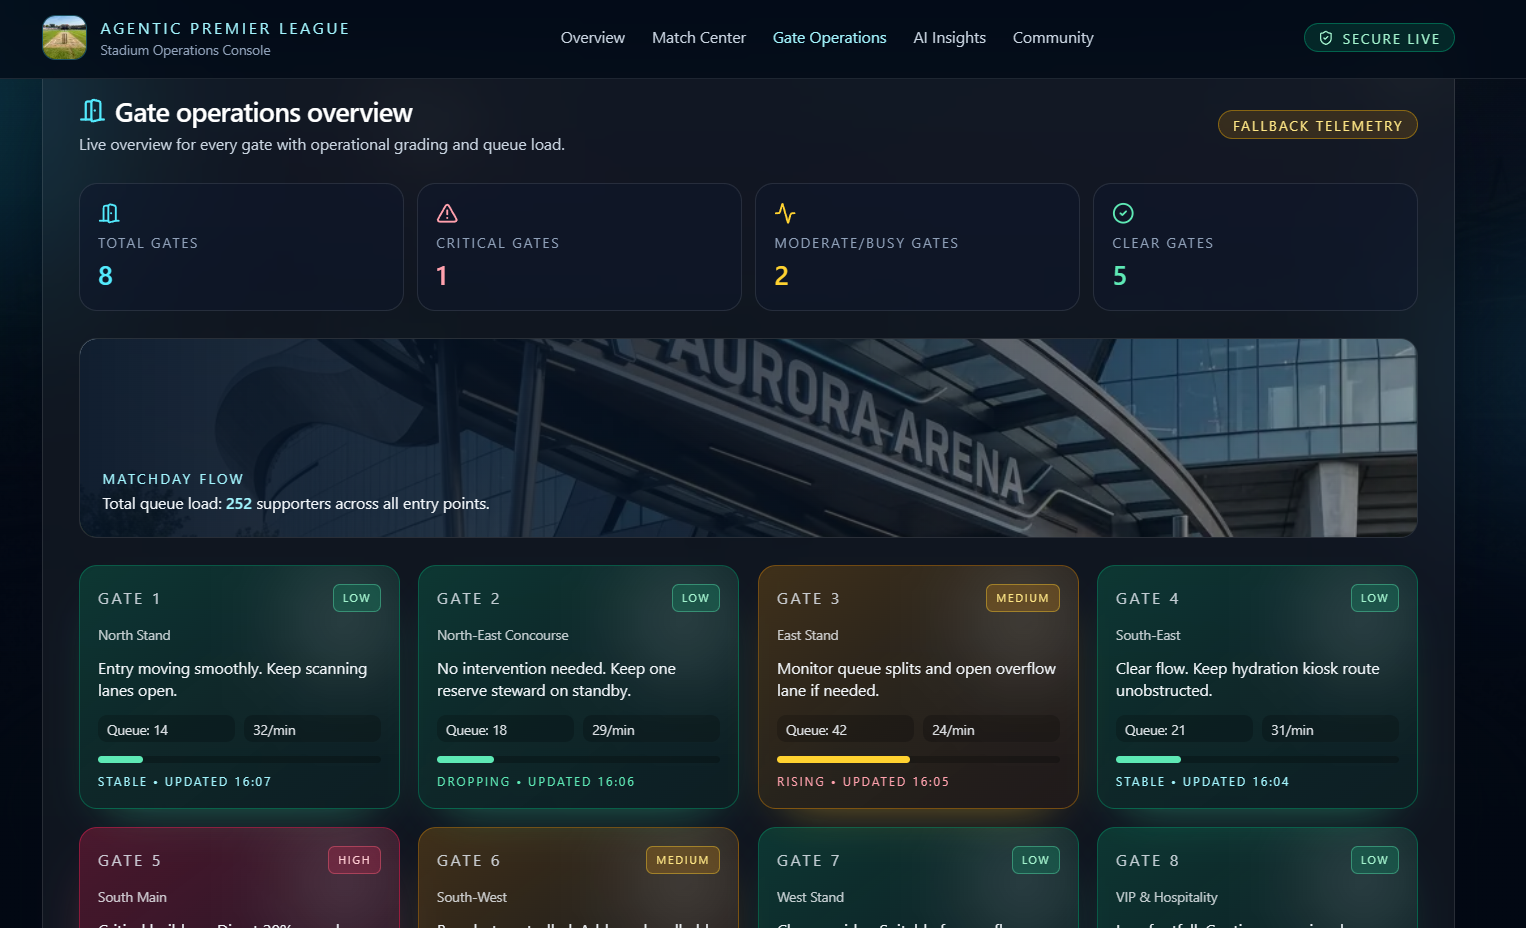Click the Gate 7 LOW status badge
Screen dimensions: 1526x928
[x=1036, y=860]
